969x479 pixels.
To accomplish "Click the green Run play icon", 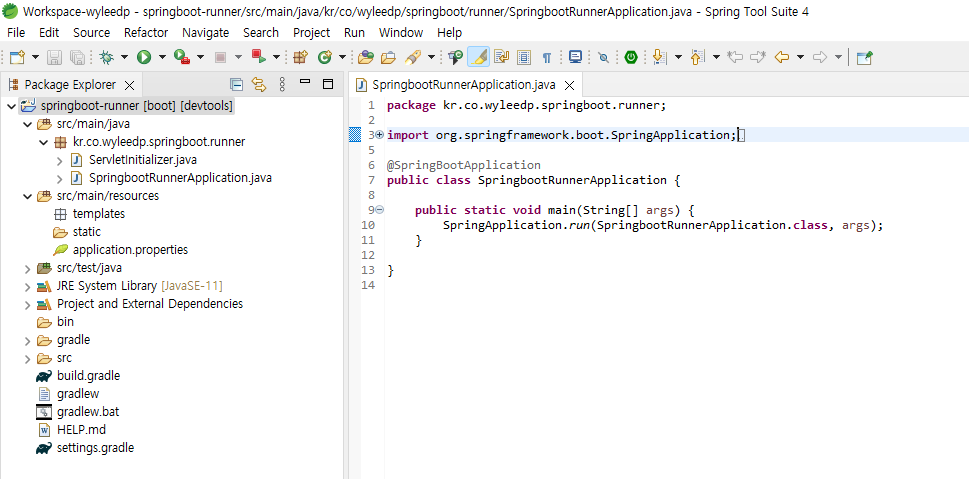I will point(144,57).
